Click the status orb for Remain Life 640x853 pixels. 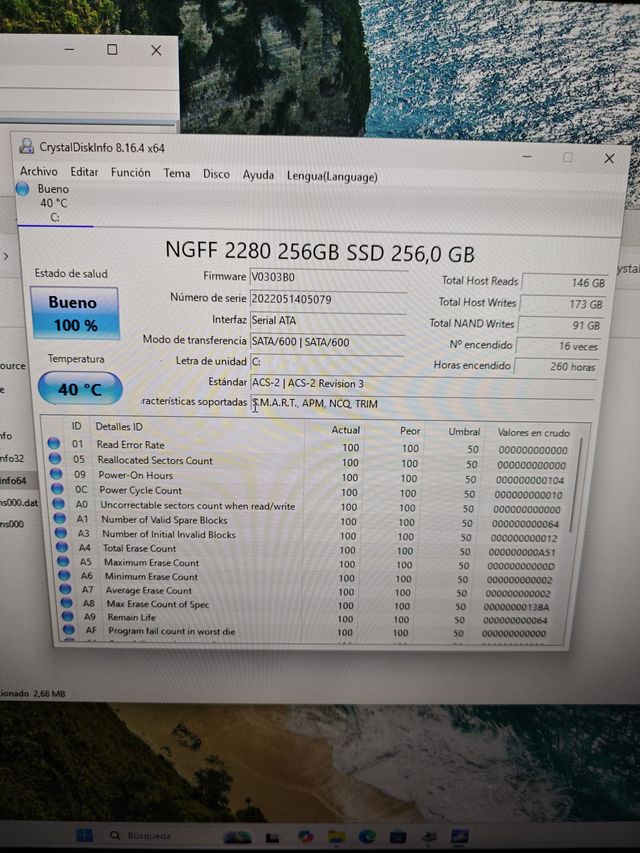click(x=67, y=616)
